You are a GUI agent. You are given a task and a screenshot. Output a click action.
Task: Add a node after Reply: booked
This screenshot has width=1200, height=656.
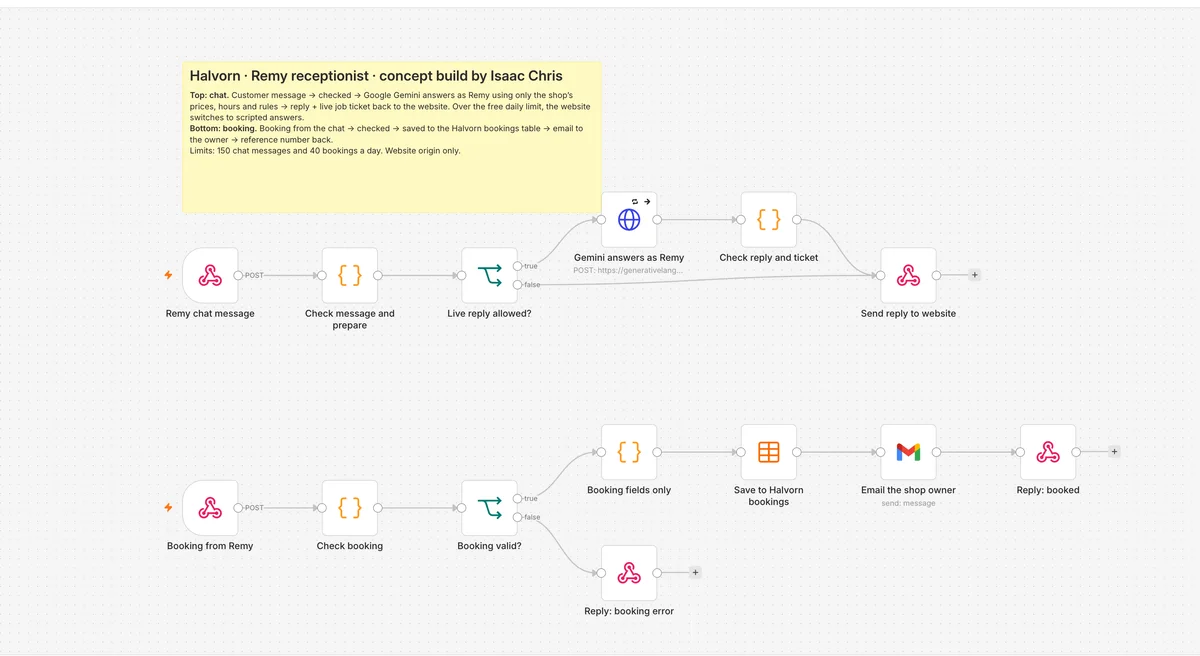(1114, 451)
